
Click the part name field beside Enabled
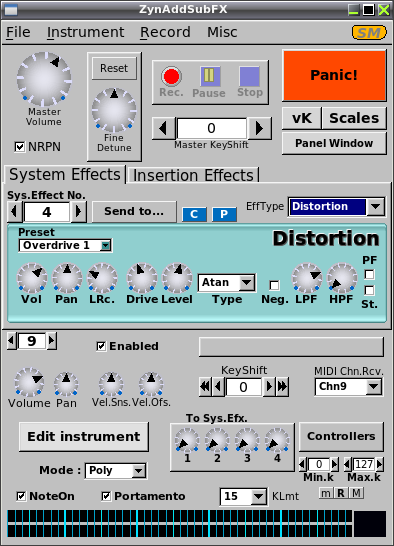(x=291, y=346)
